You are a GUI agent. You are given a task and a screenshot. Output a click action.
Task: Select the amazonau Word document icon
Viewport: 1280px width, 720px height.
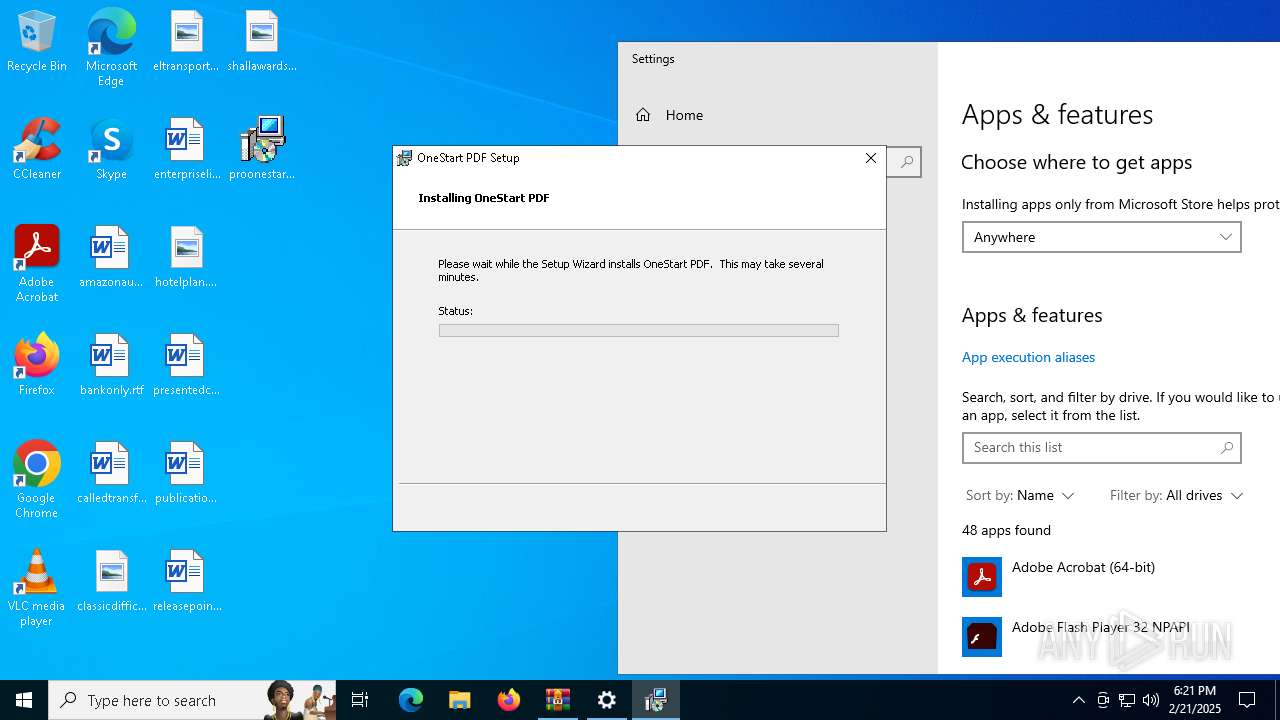tap(111, 258)
